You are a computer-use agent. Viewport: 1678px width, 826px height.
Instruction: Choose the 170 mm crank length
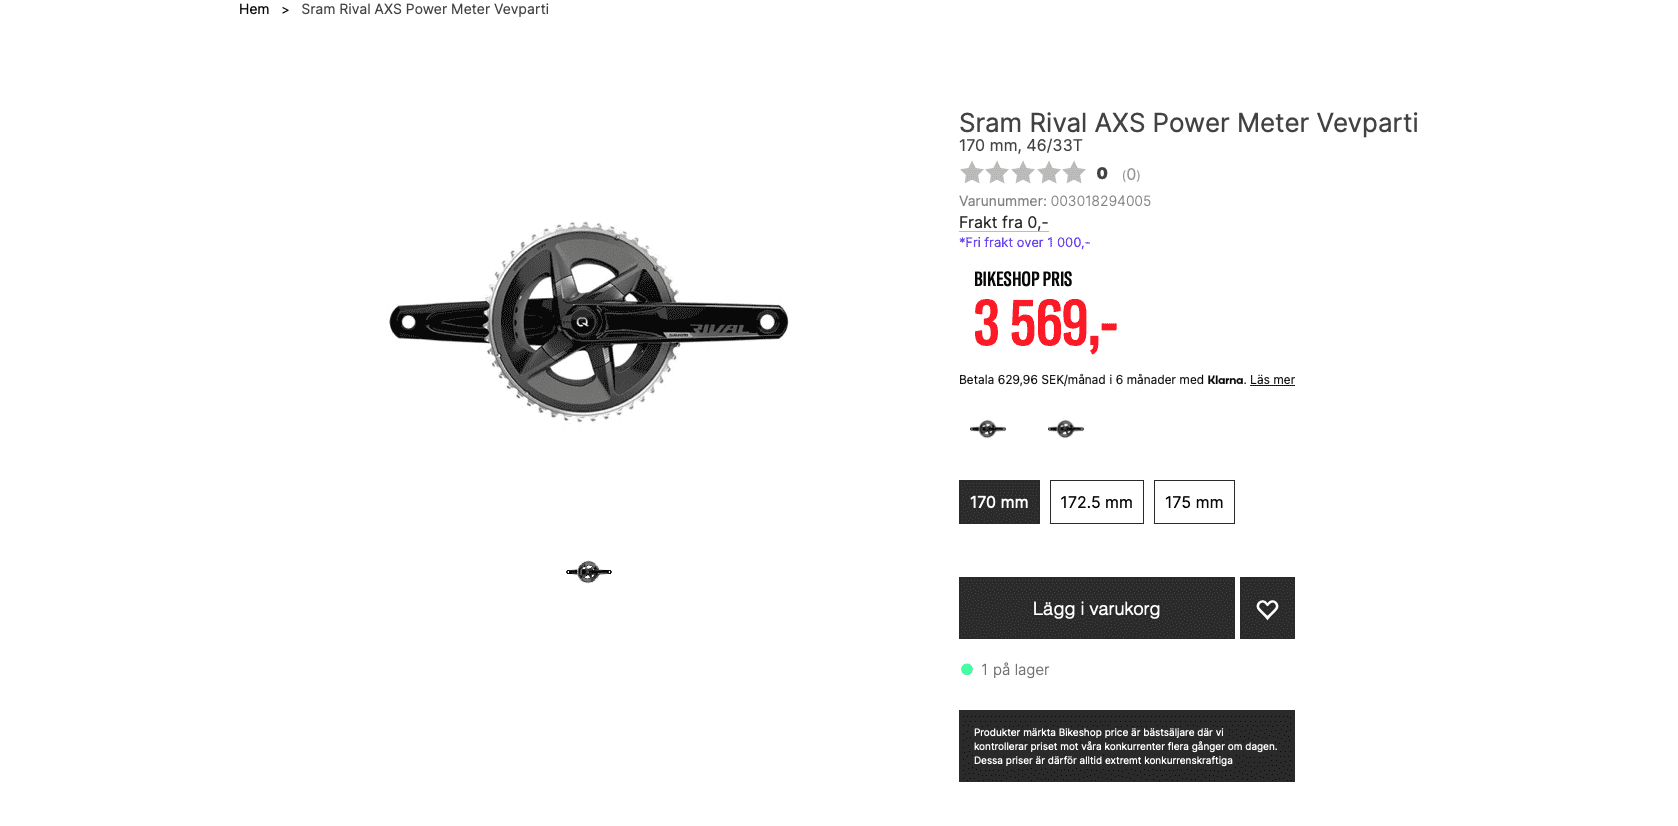click(999, 502)
